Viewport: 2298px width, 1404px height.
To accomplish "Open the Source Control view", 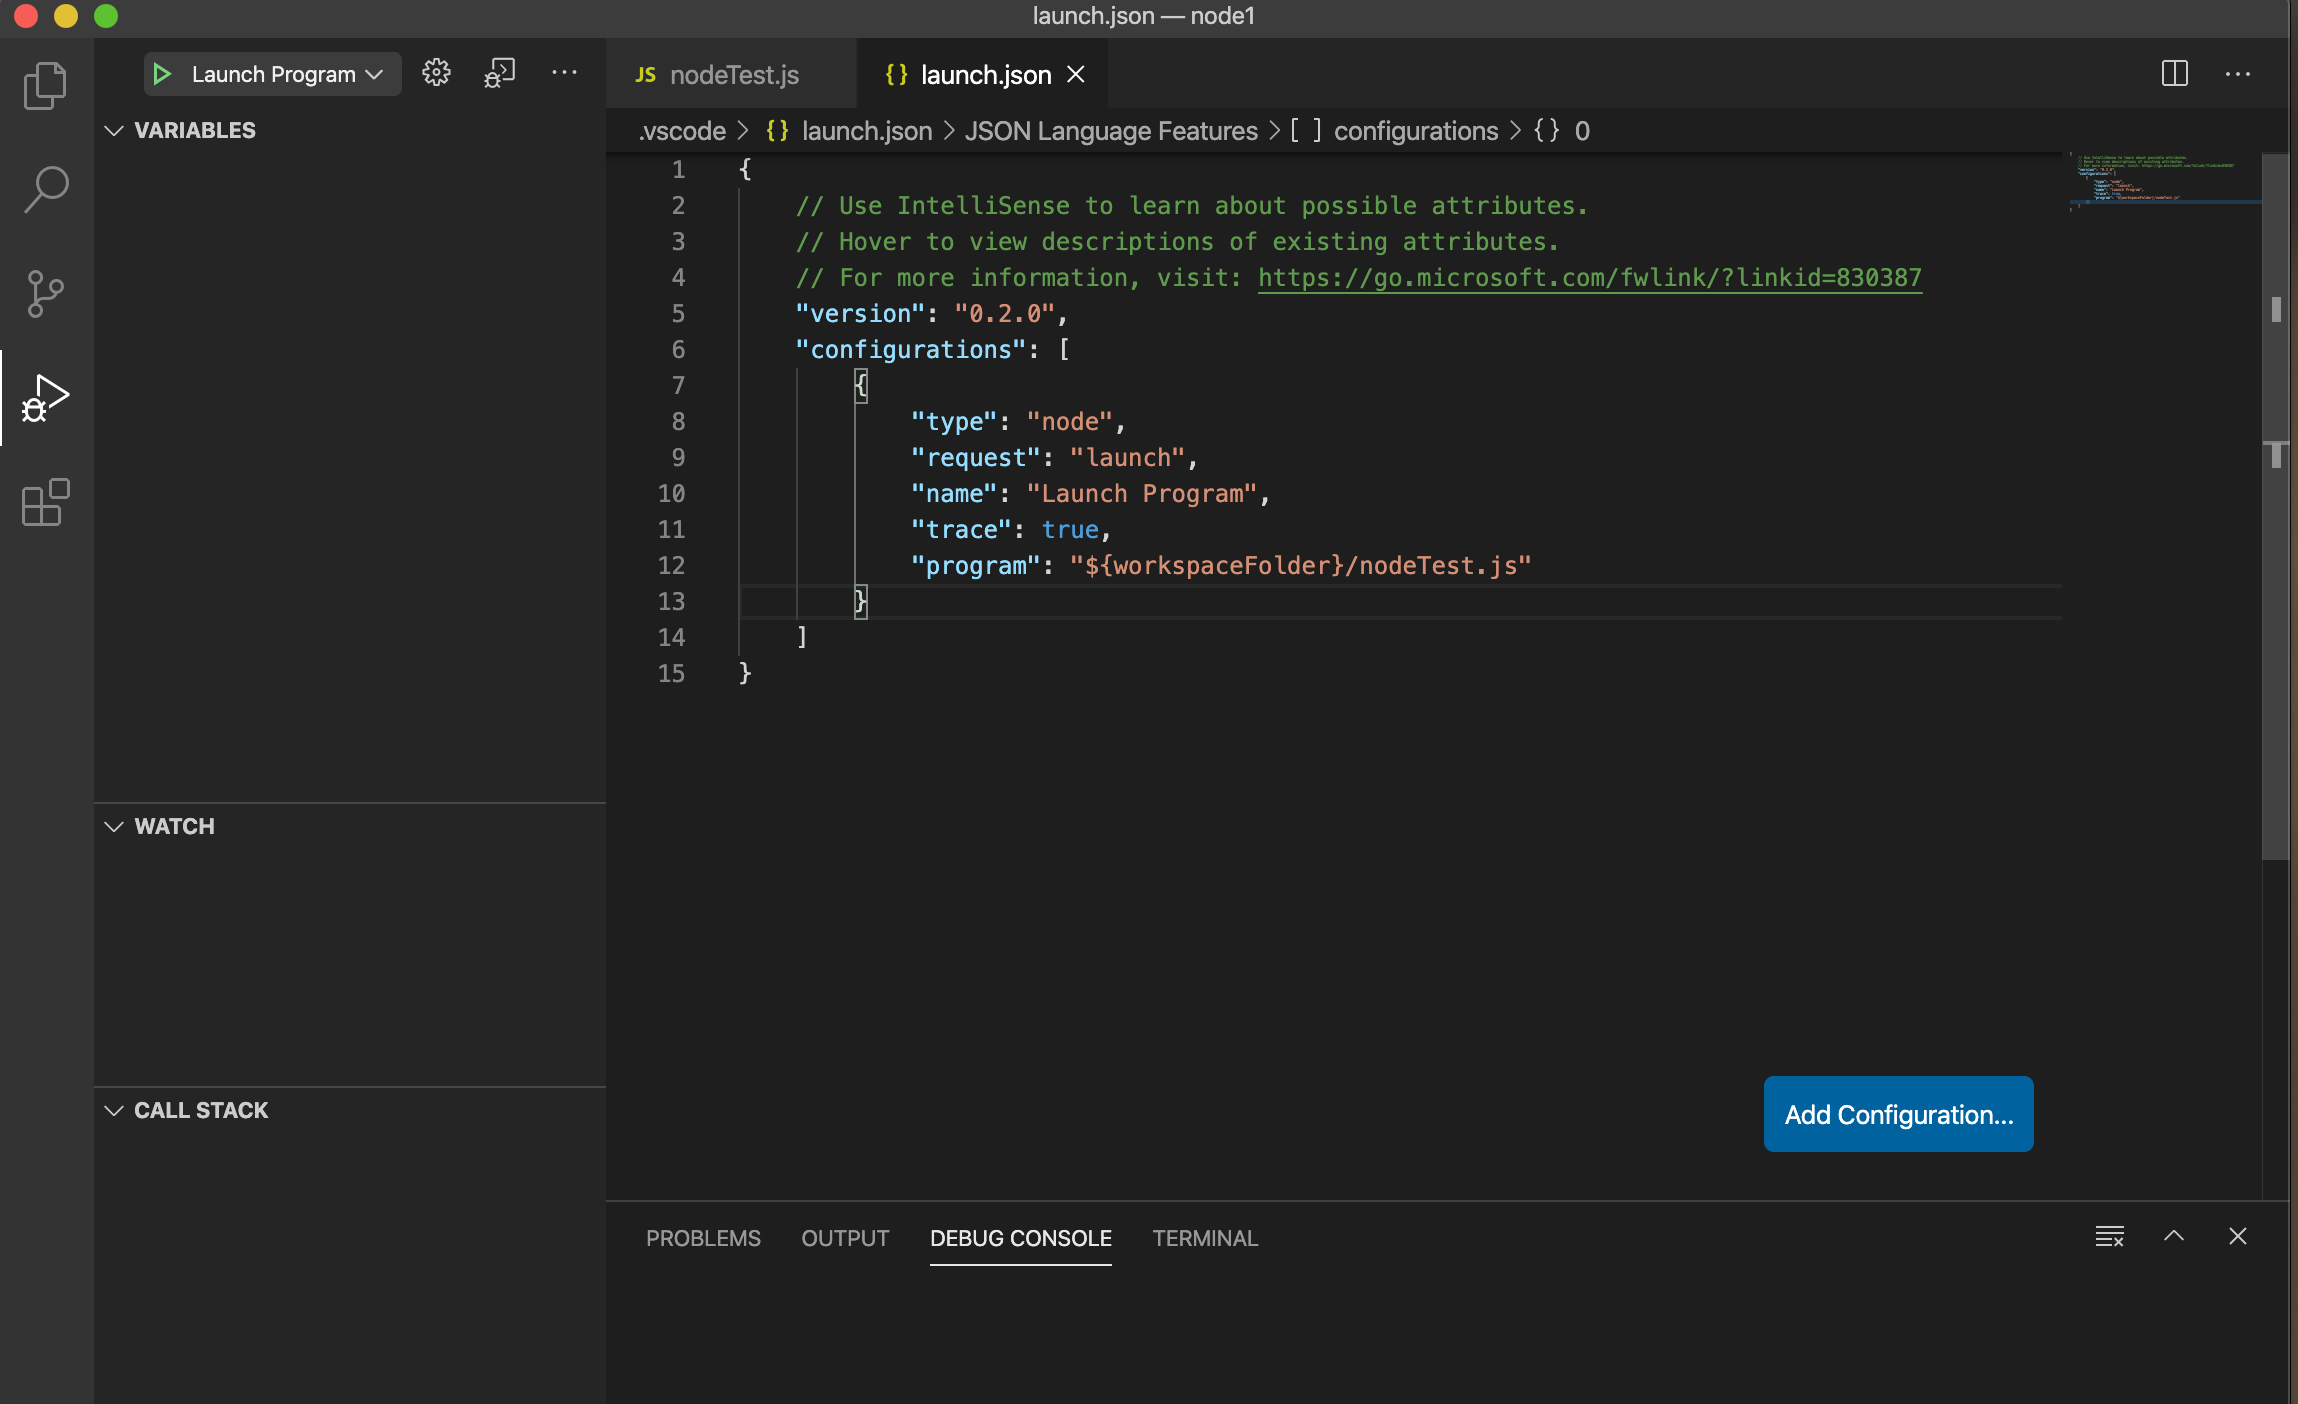I will (44, 292).
